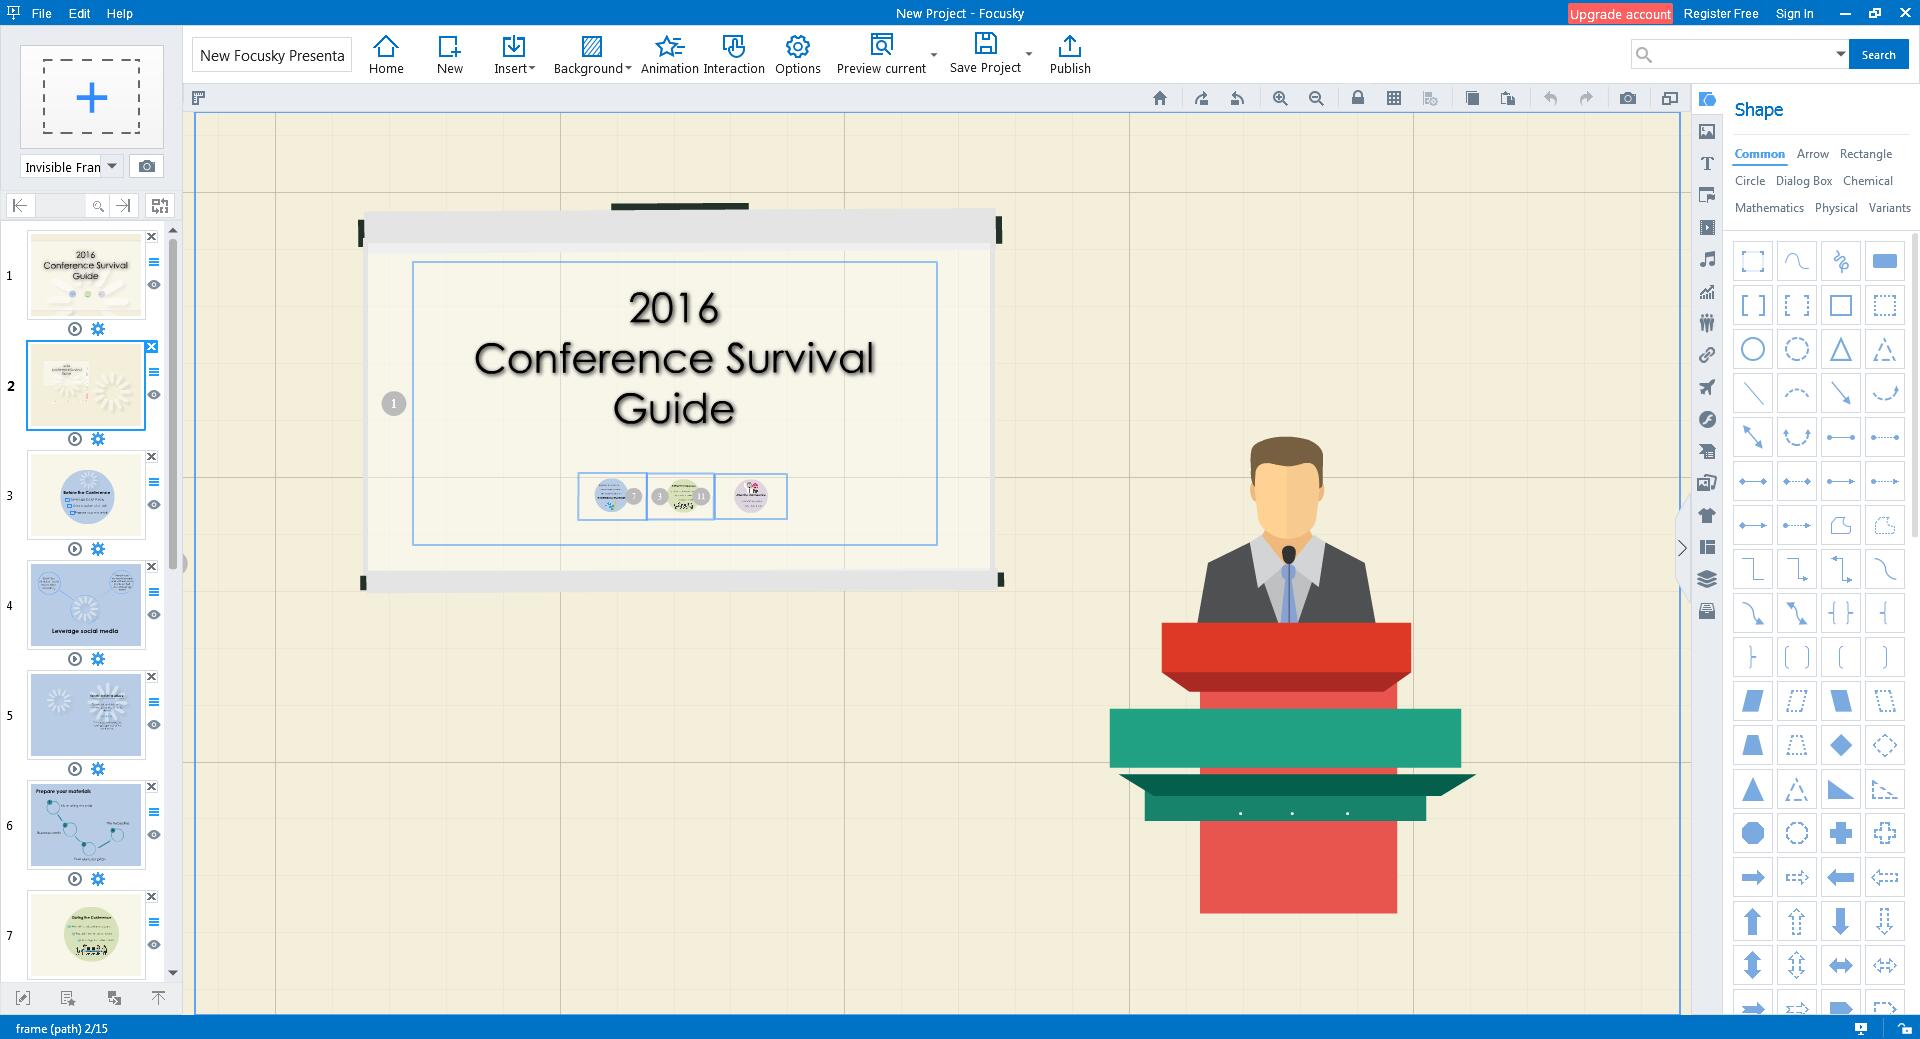Click the Upgrade account button

point(1619,14)
